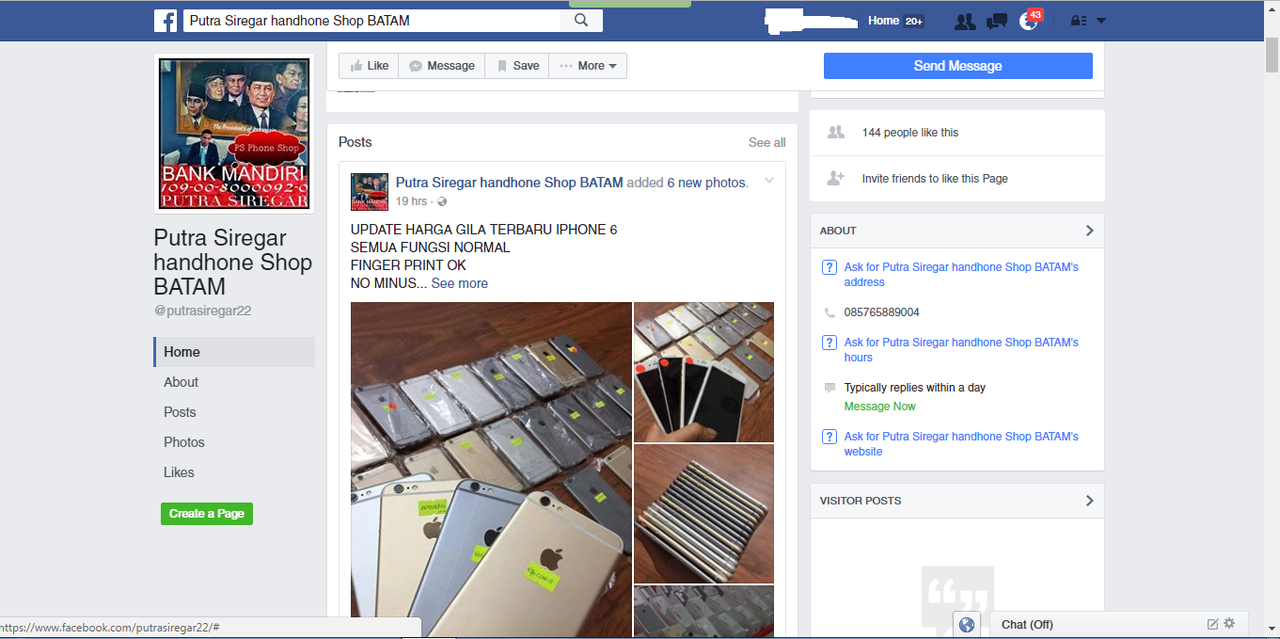Image resolution: width=1280 pixels, height=639 pixels.
Task: Click the @putrasiregar22 username text
Action: coord(202,311)
